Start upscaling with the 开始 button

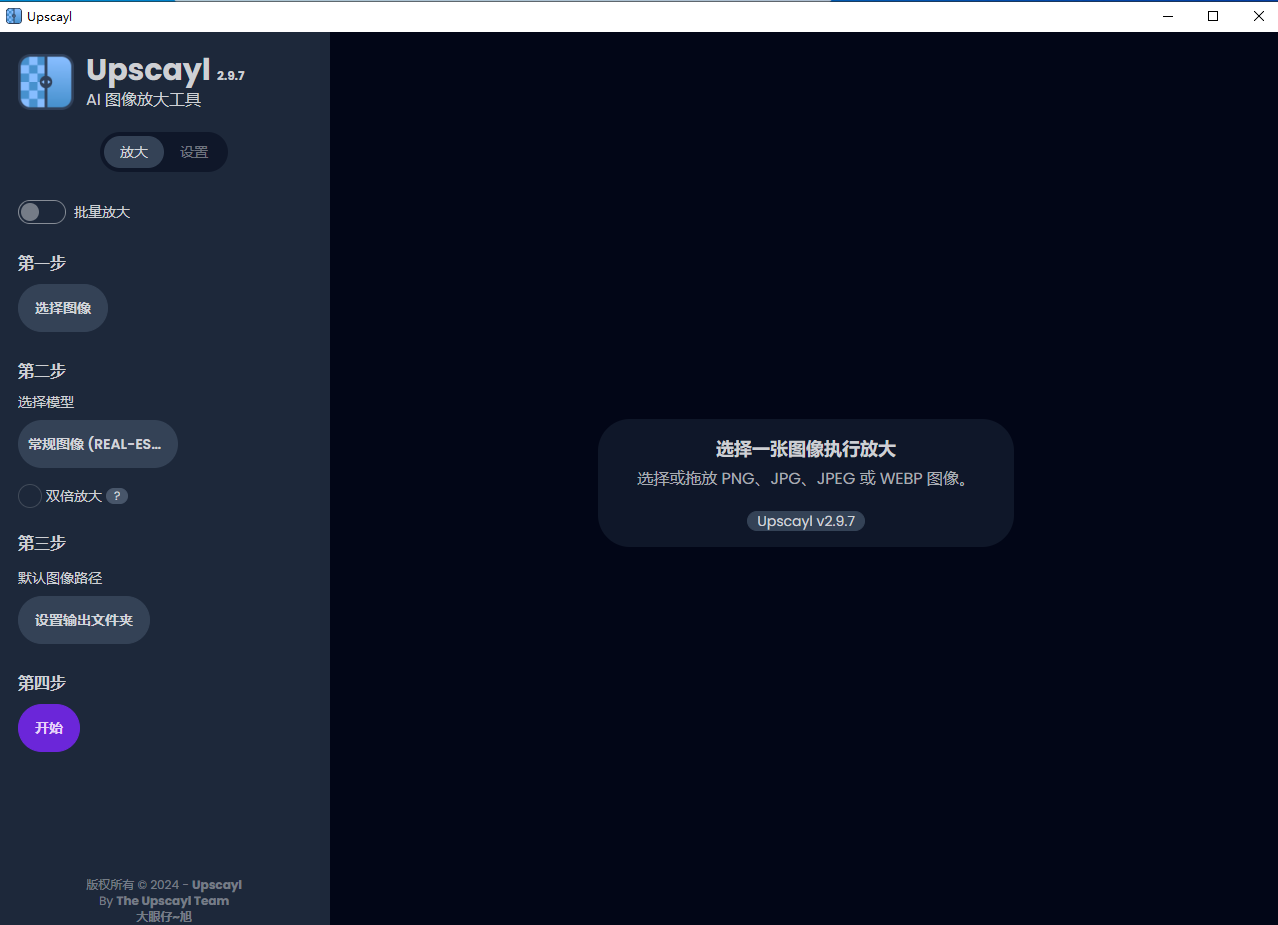(48, 728)
